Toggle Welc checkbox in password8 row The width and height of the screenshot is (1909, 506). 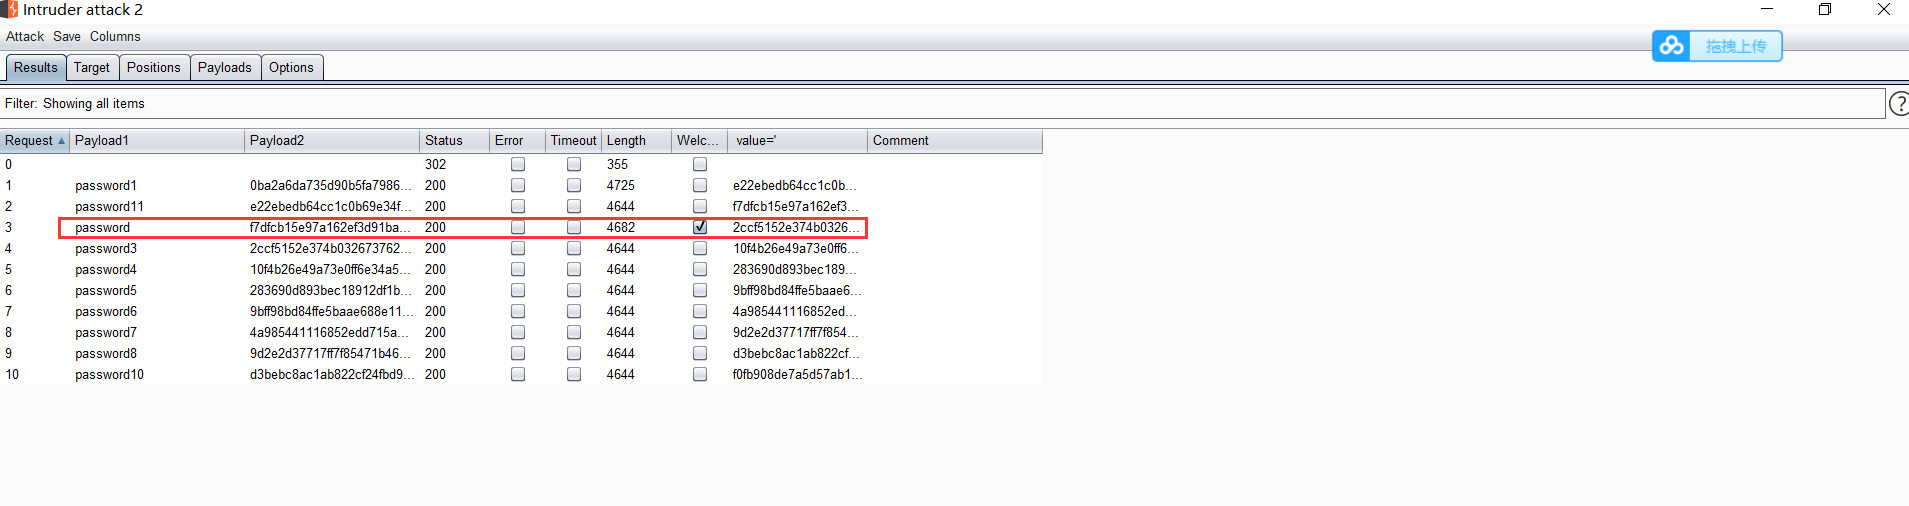(700, 353)
